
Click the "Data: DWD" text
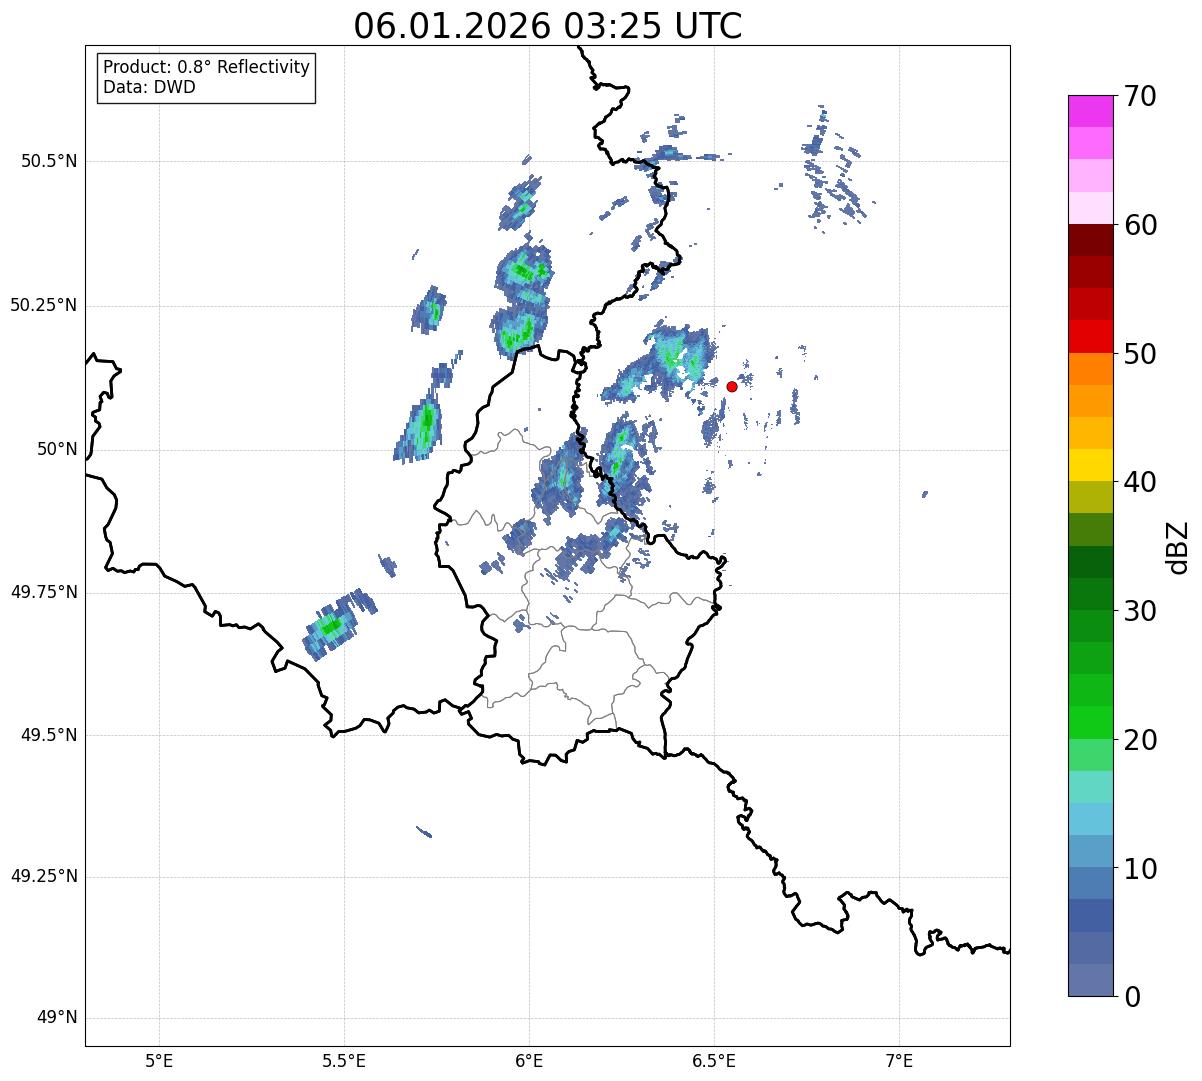coord(150,87)
